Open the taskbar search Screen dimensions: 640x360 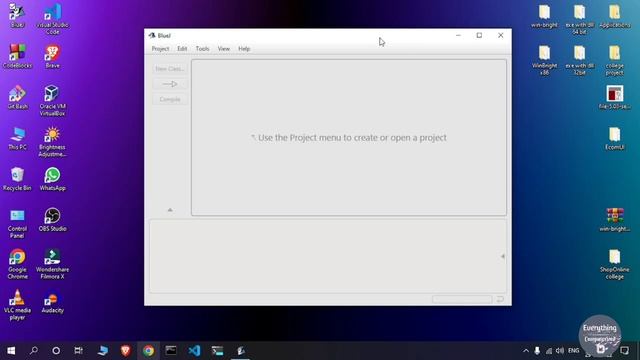click(34, 351)
